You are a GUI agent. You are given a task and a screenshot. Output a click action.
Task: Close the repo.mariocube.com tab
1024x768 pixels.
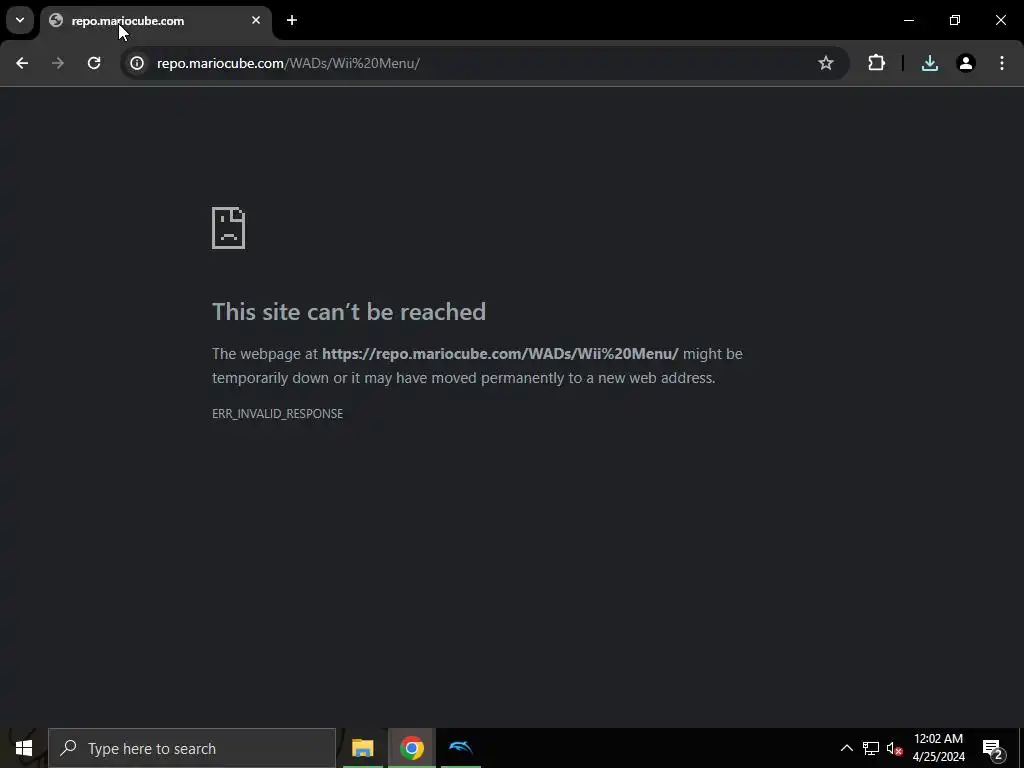[256, 20]
